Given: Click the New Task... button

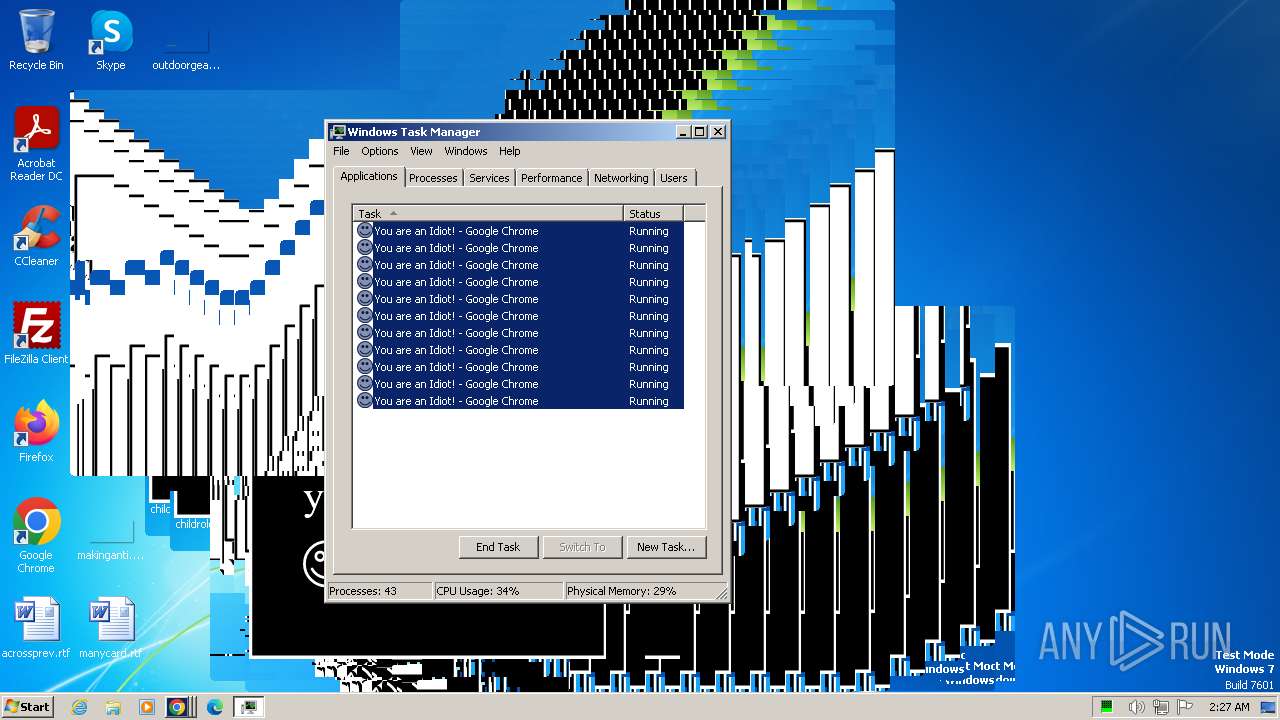Looking at the screenshot, I should pos(665,547).
